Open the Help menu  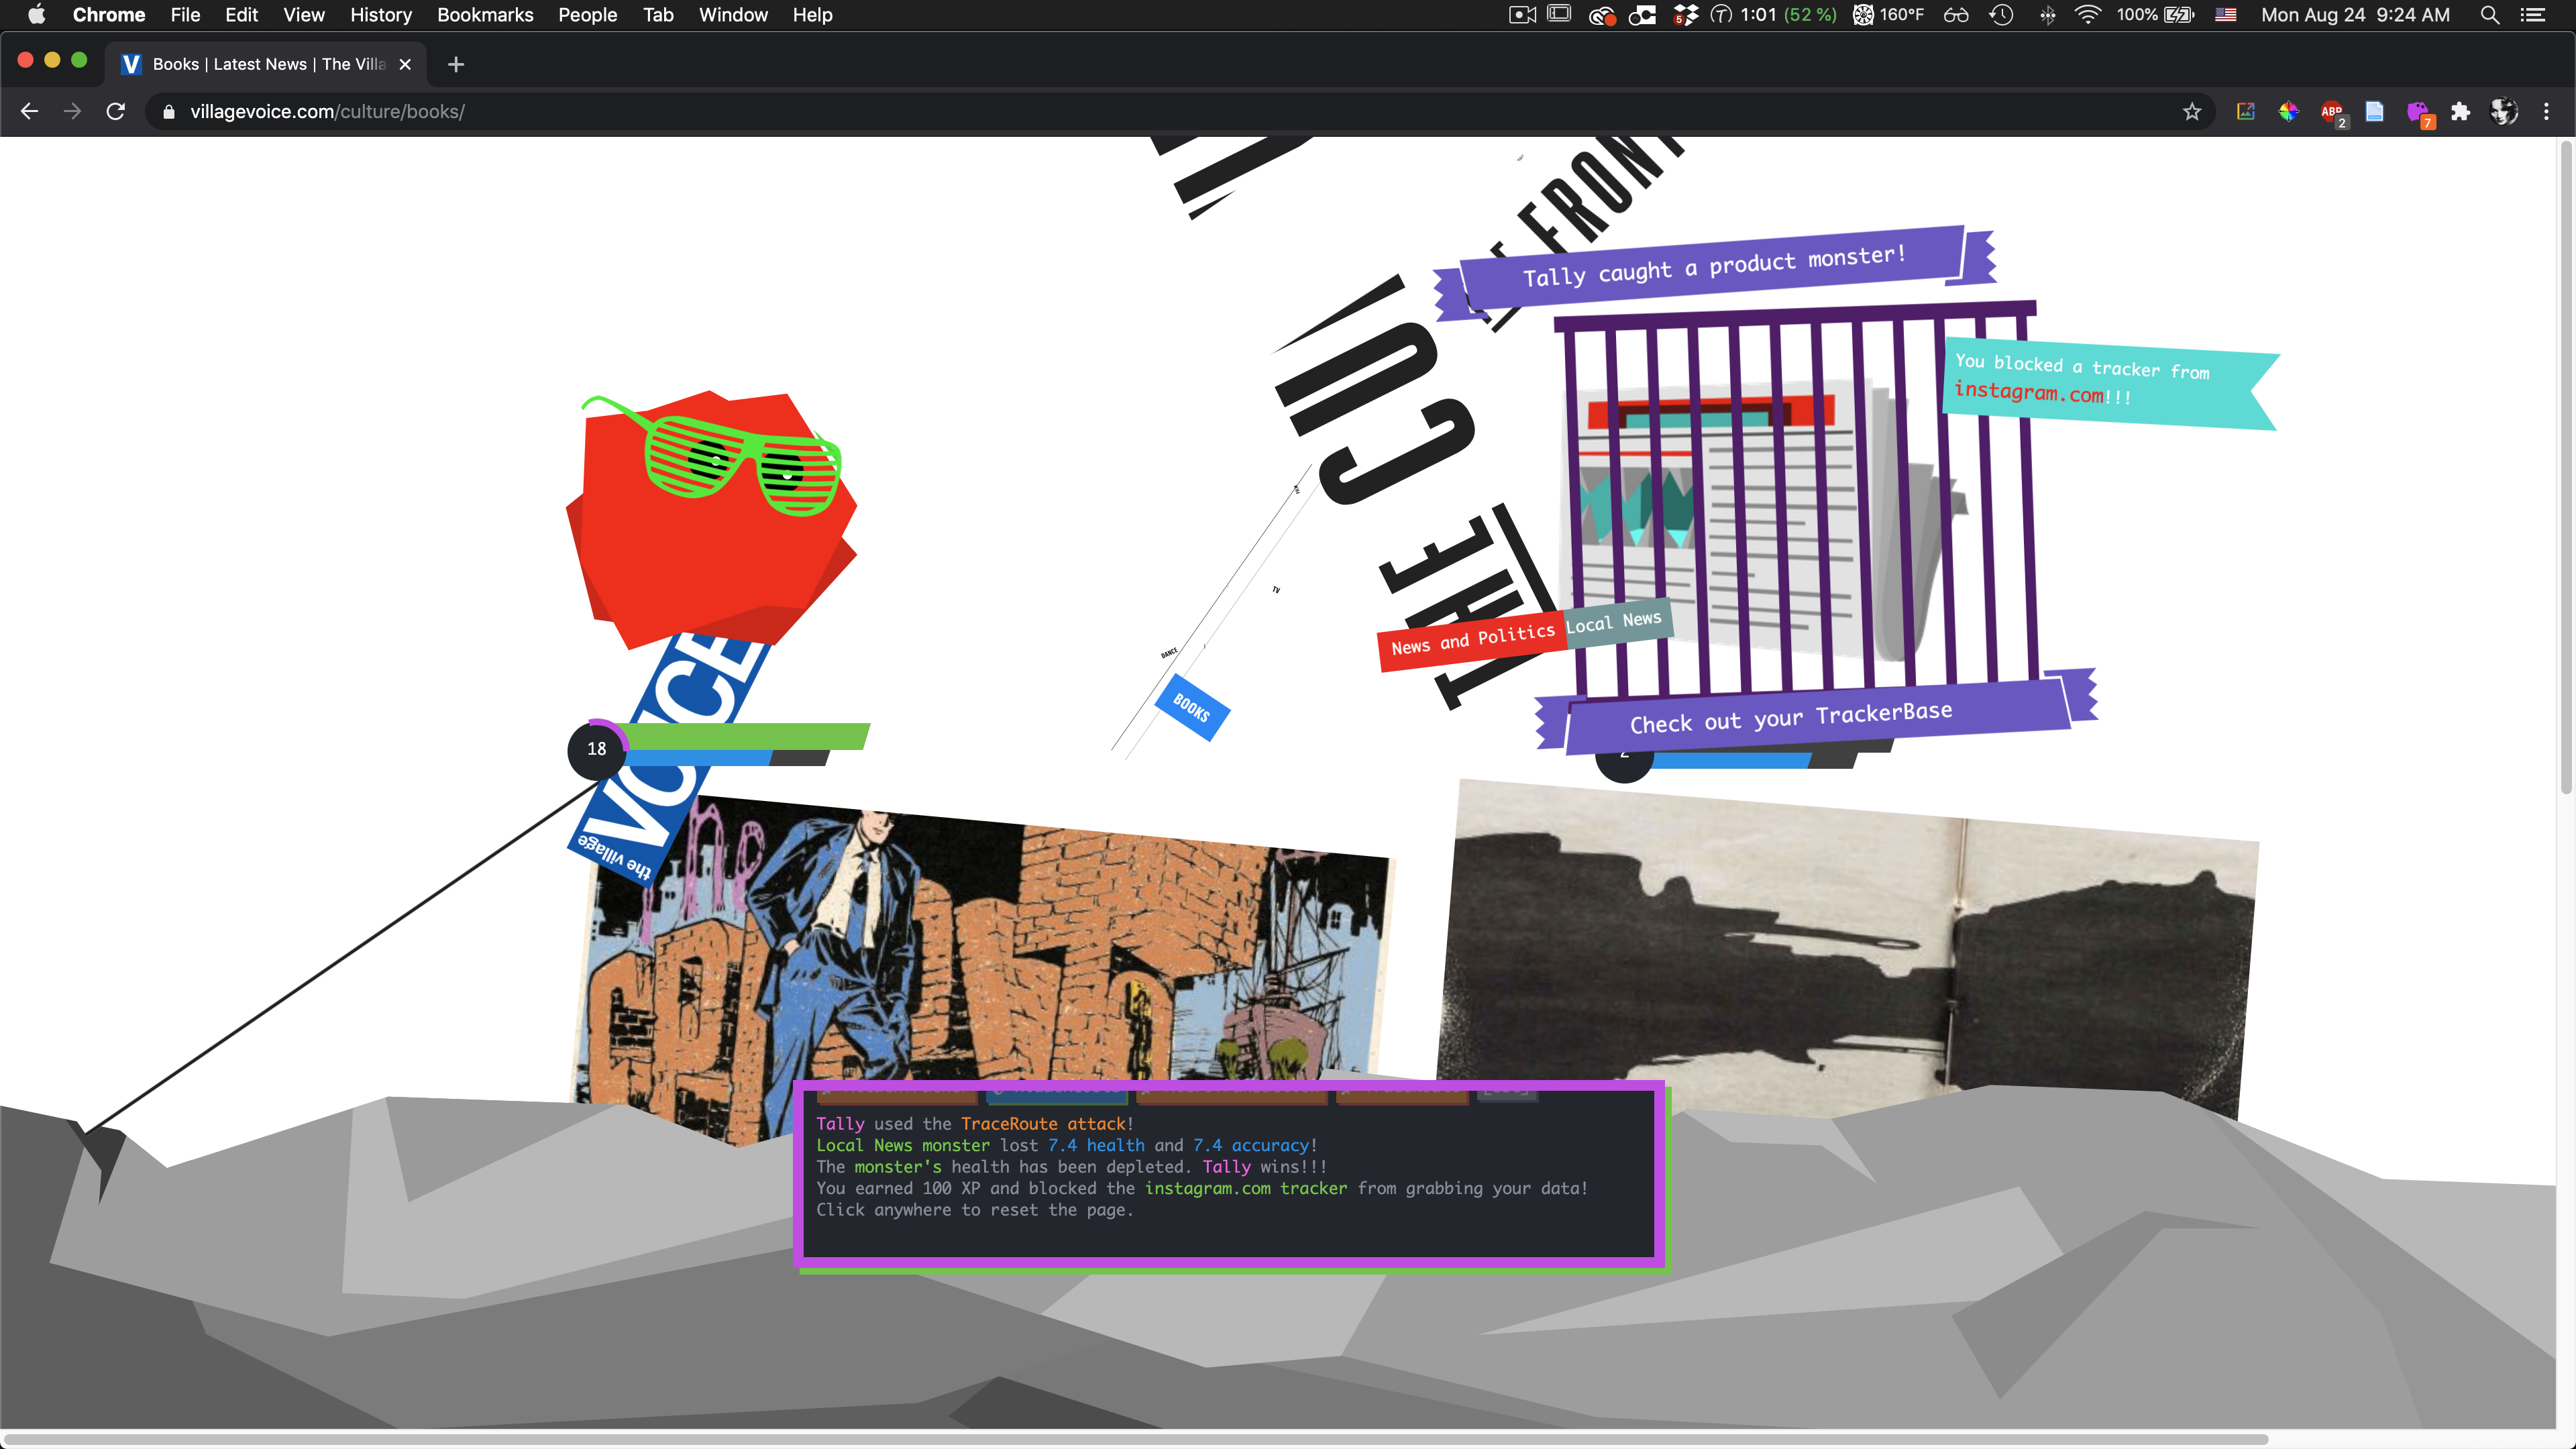coord(812,14)
